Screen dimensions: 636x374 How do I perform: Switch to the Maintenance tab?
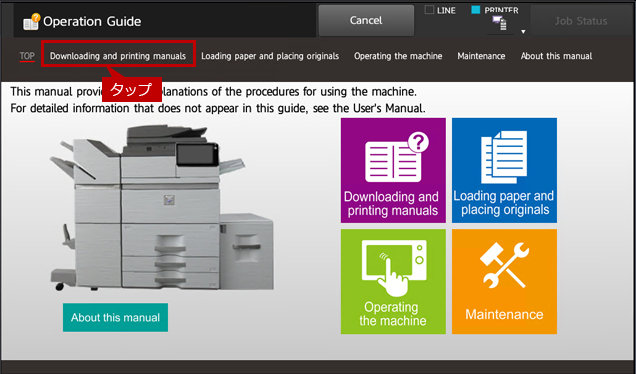click(481, 56)
